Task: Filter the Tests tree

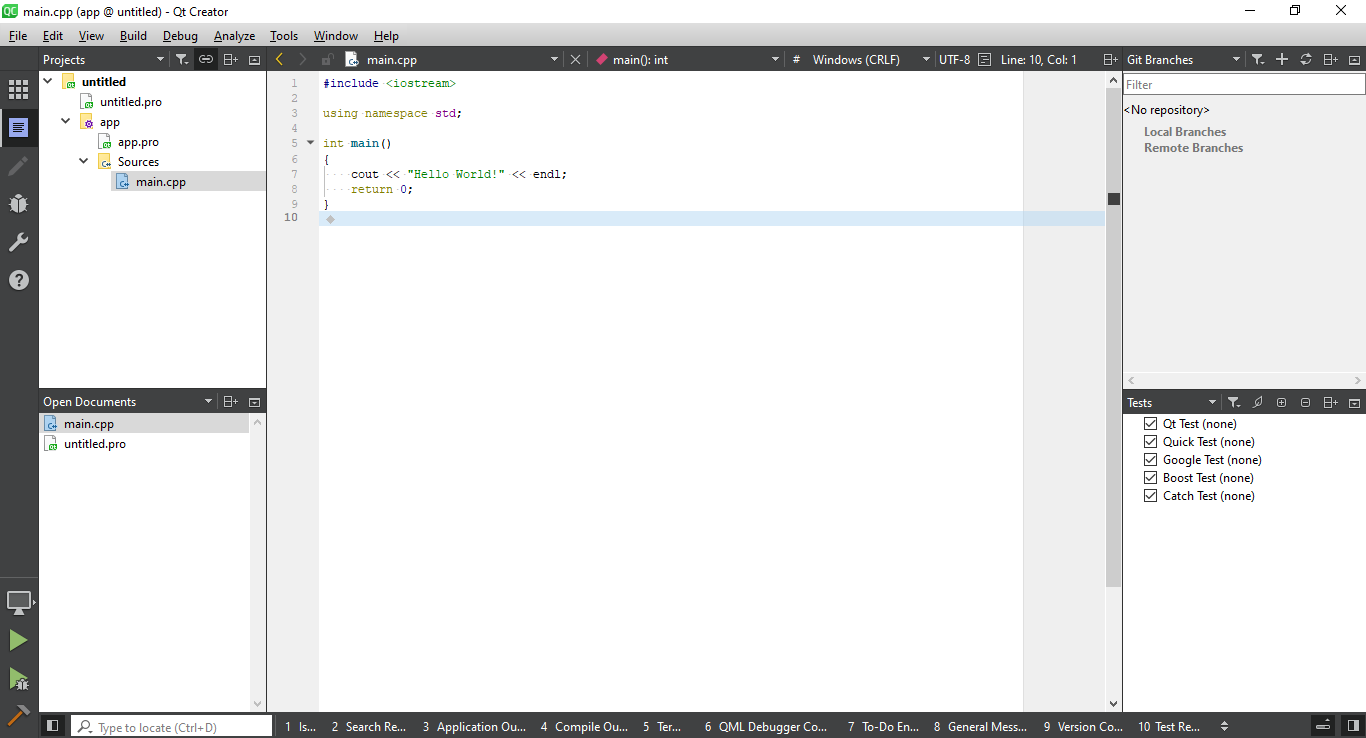Action: tap(1234, 403)
